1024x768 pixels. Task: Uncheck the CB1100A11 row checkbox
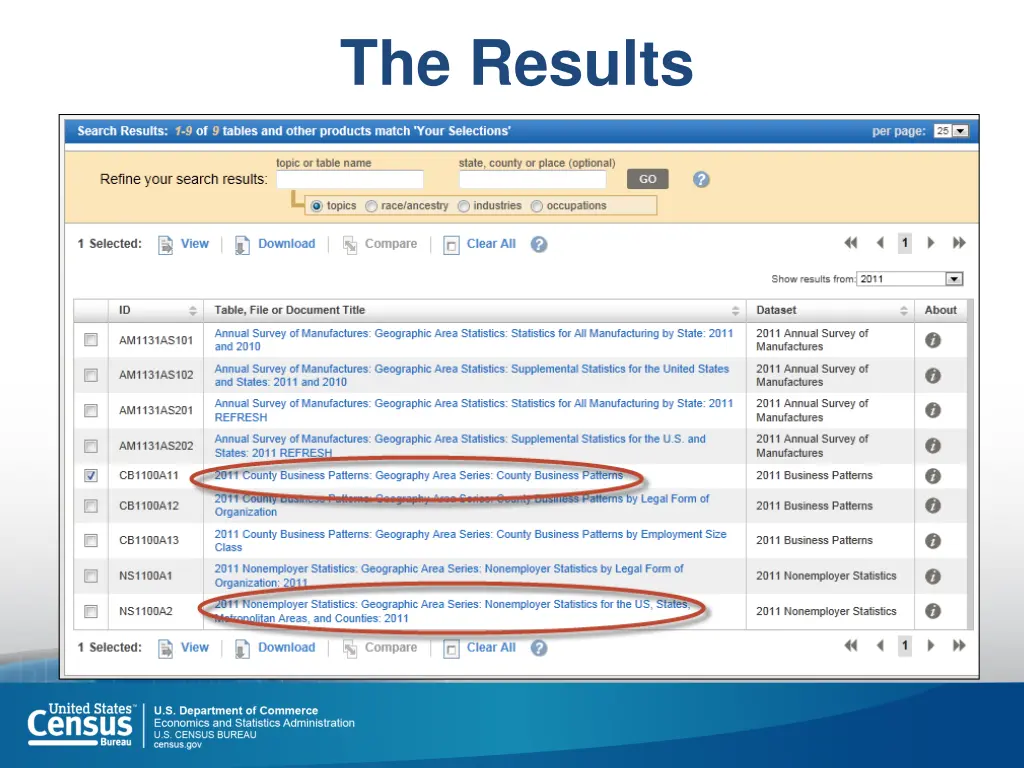point(91,475)
